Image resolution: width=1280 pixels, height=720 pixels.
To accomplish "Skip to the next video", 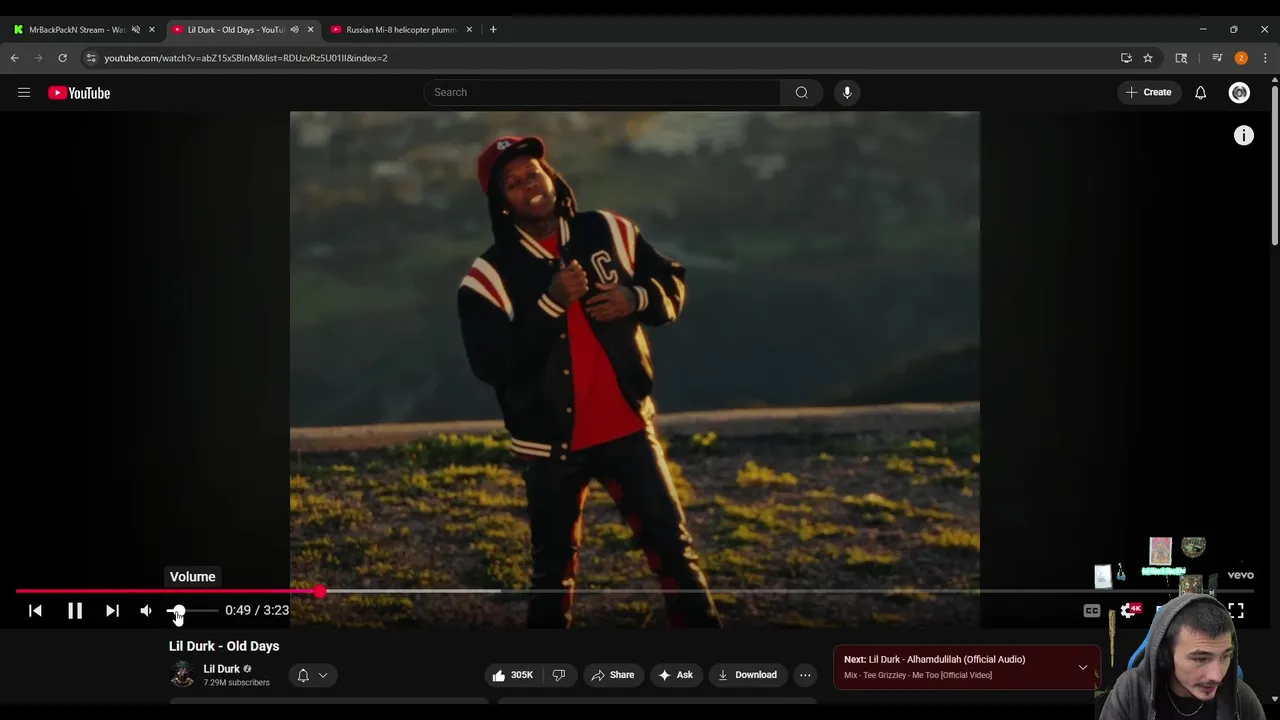I will tap(112, 611).
